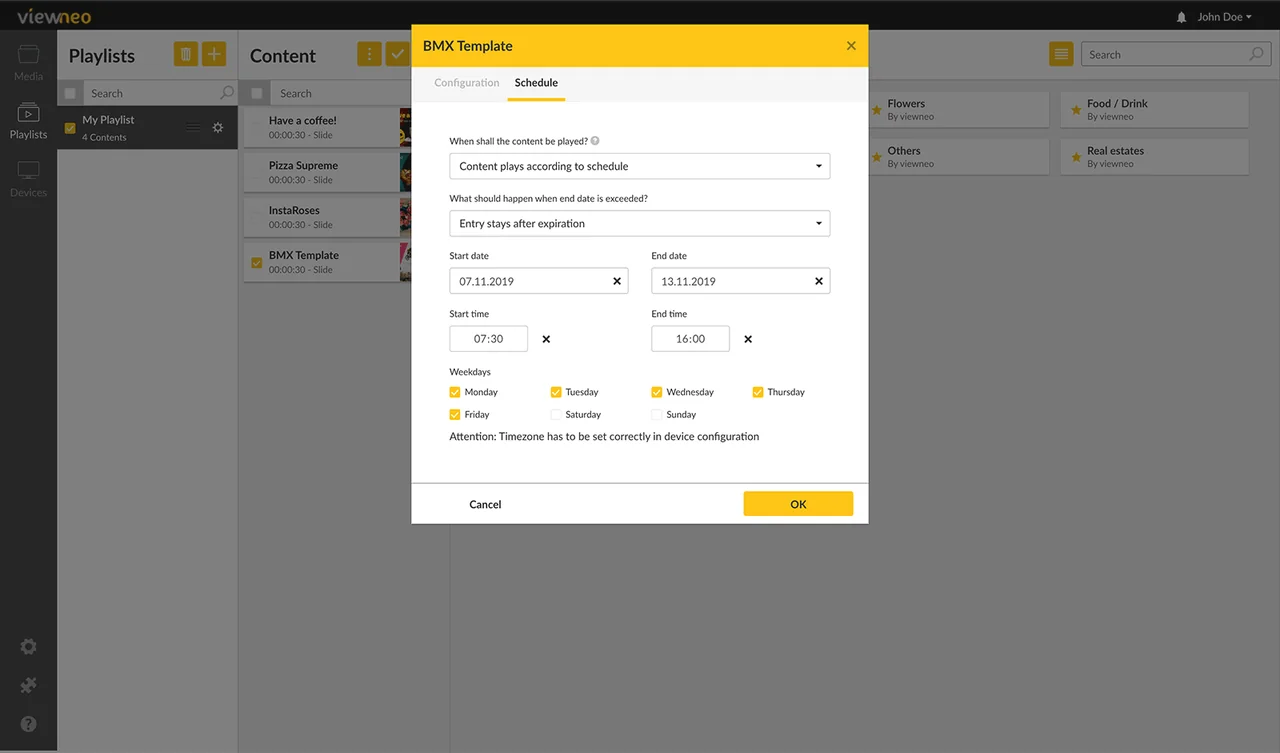Viewport: 1280px width, 753px height.
Task: Open the plugins puzzle icon
Action: pos(28,686)
